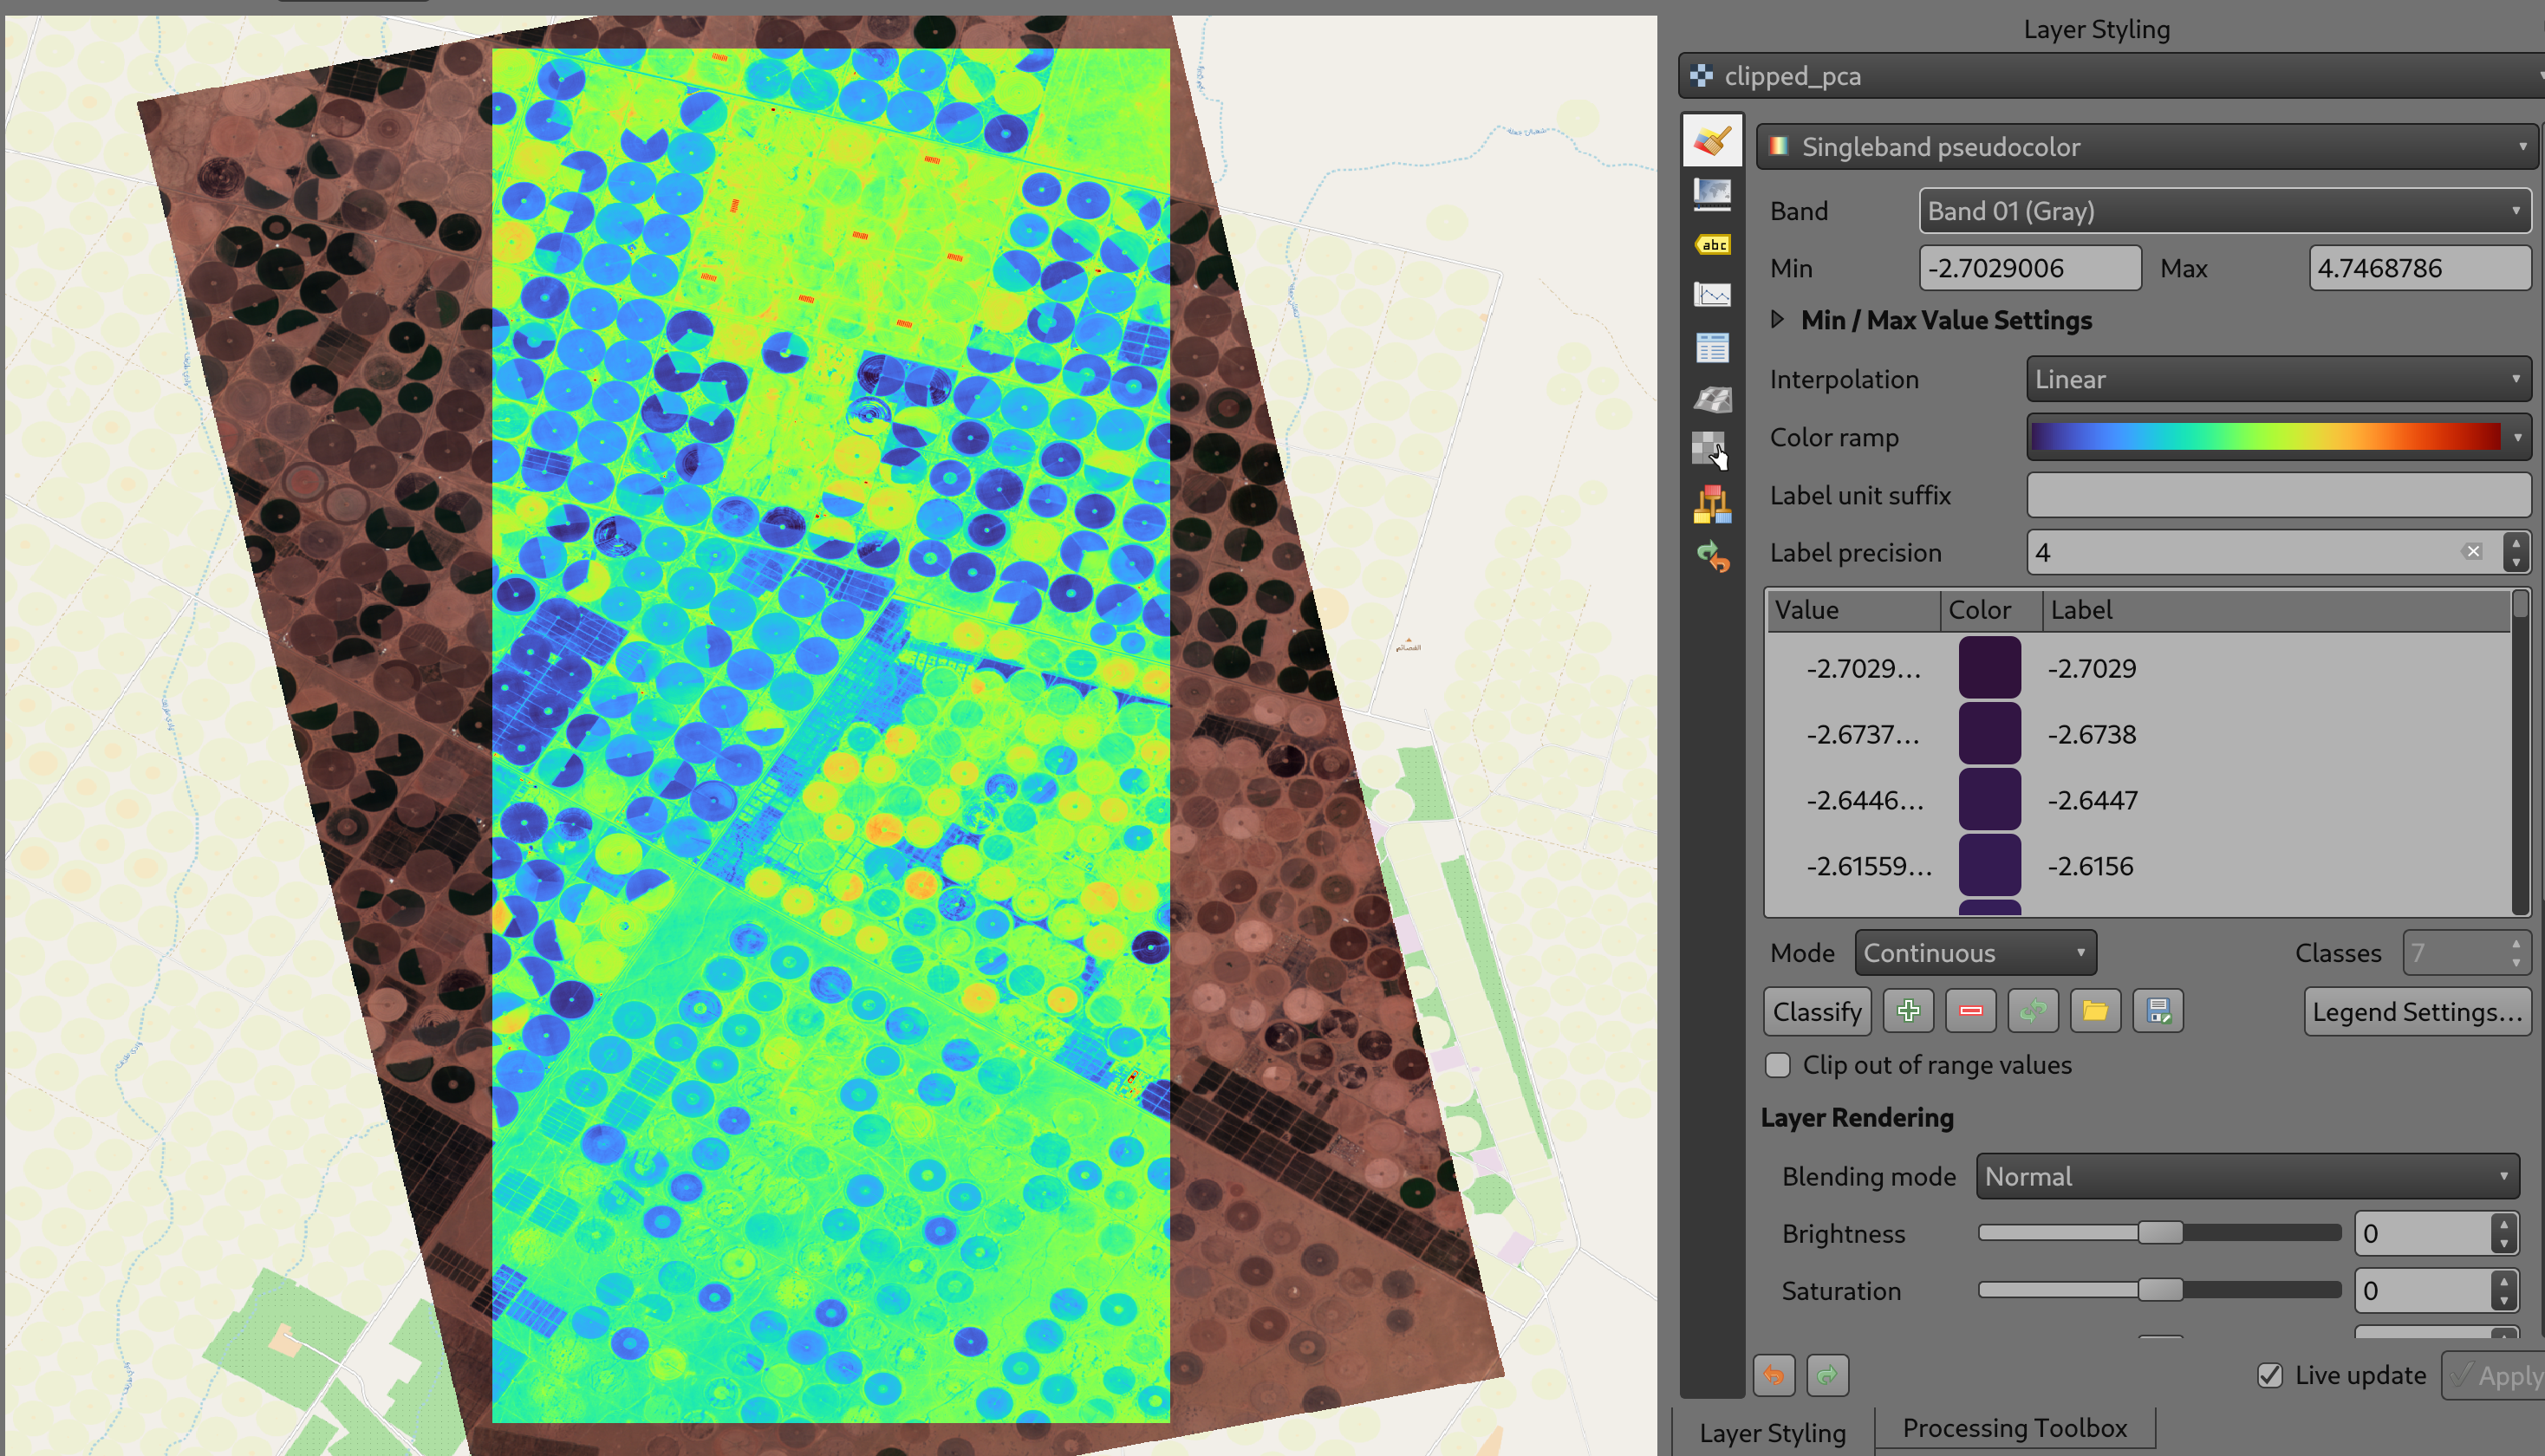Click the orange undo arrow button
Screen dimensions: 2545x1456
click(1774, 1376)
